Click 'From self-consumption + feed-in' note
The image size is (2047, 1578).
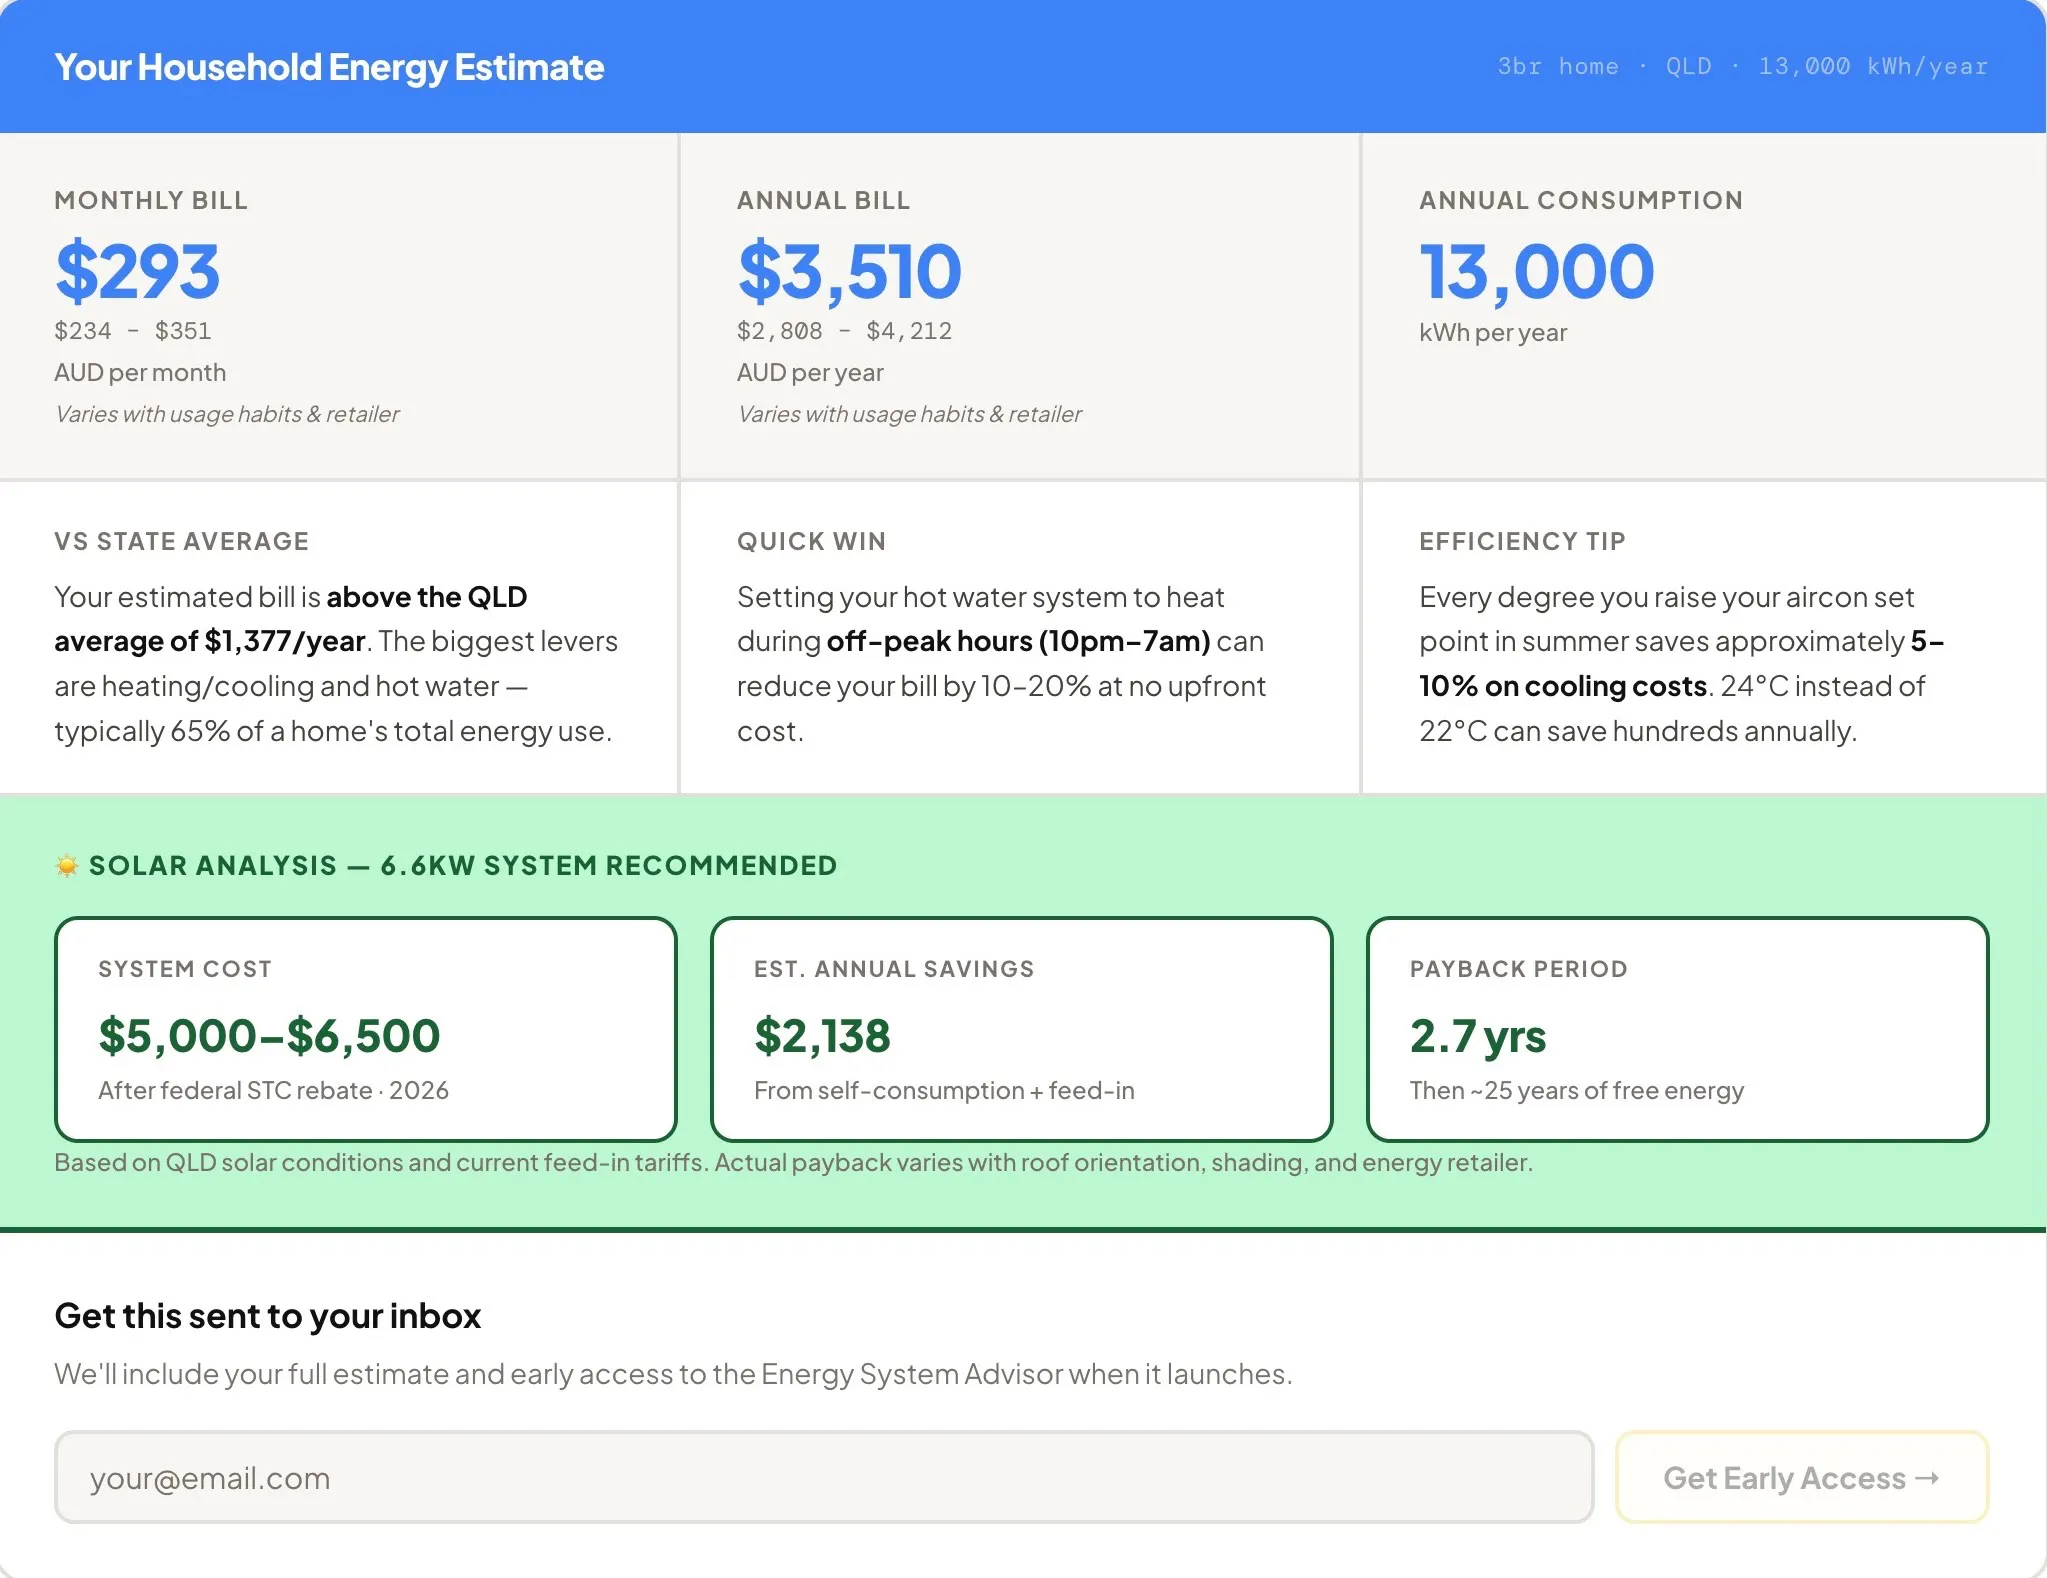click(944, 1090)
